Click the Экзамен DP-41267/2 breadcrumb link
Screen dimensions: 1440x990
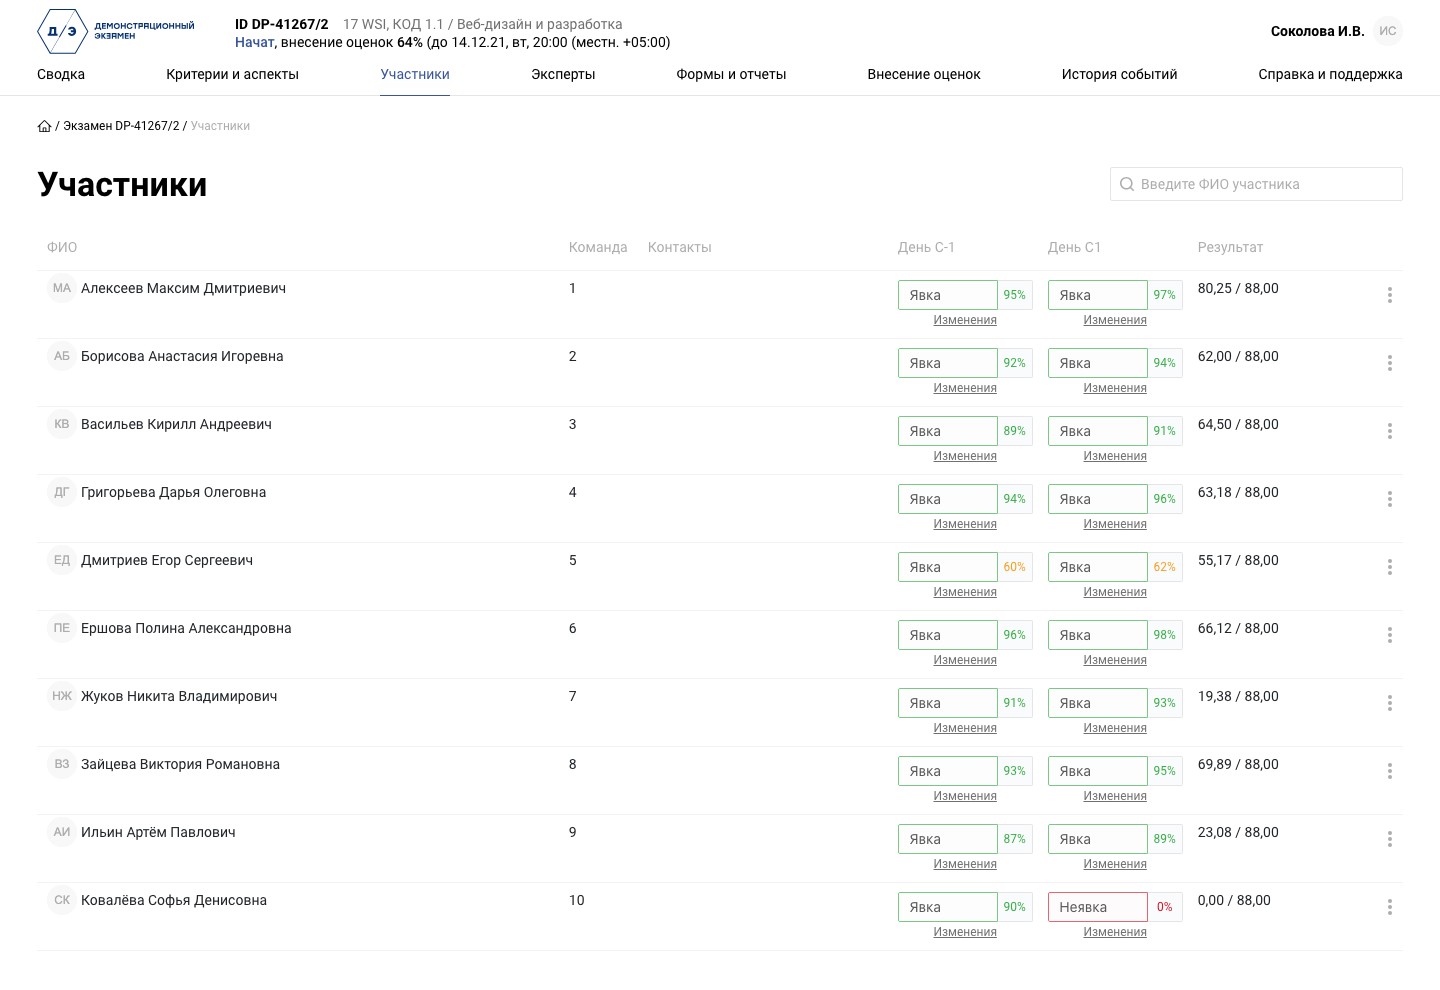[121, 126]
